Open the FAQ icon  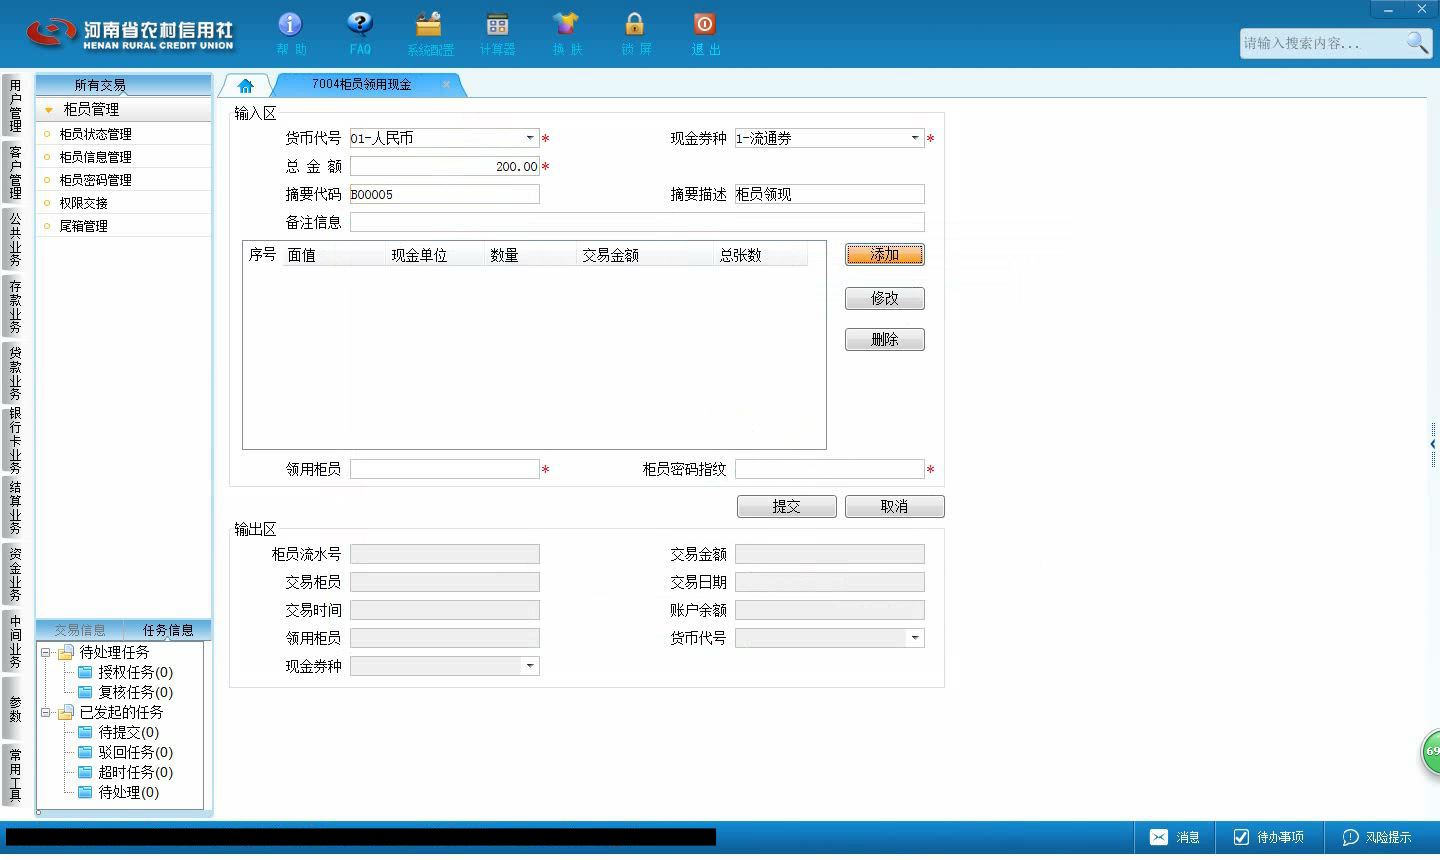(x=360, y=33)
